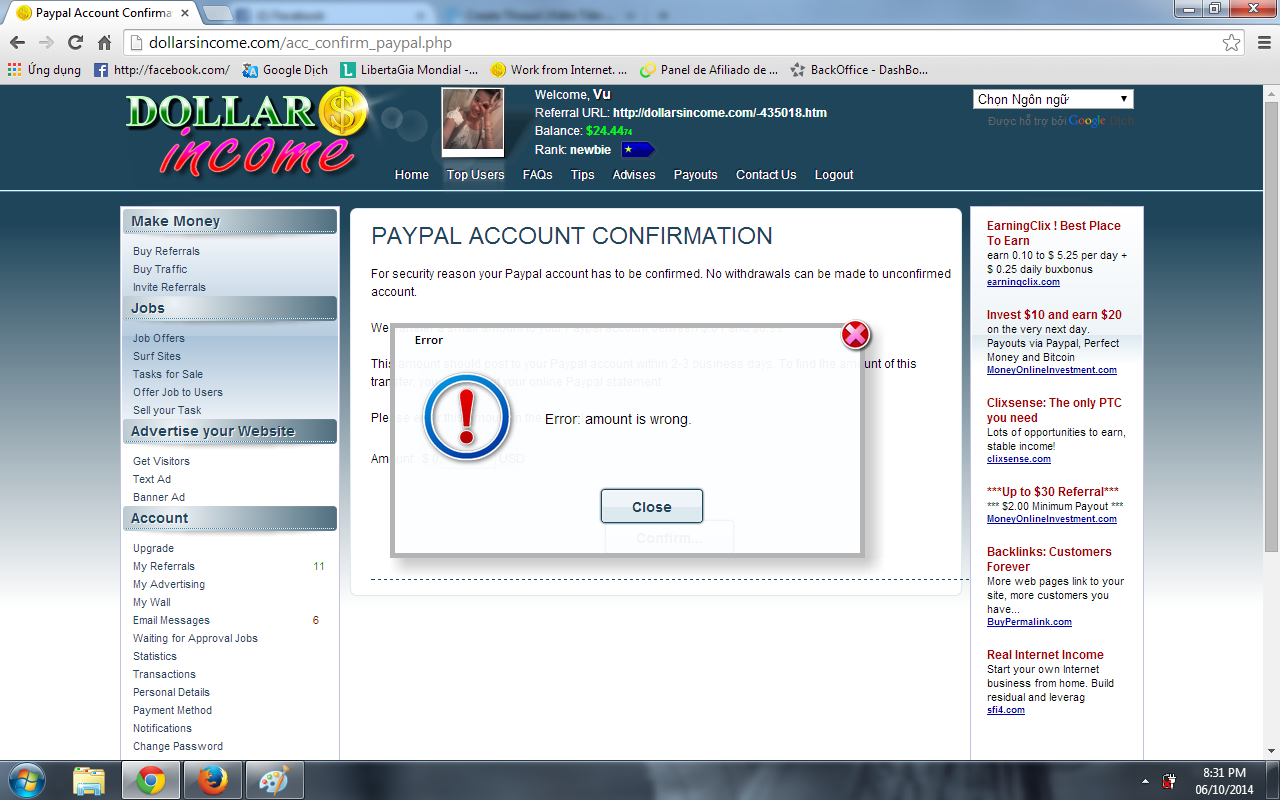This screenshot has width=1280, height=800.
Task: Open Sell your Task link
Action: pos(167,410)
